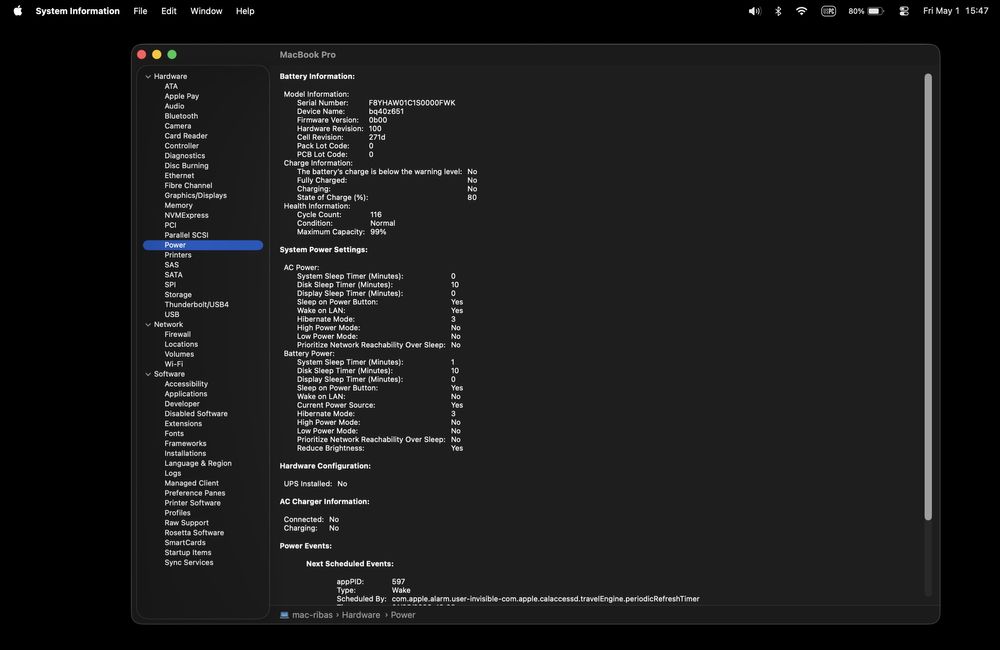Select Printers in the sidebar
This screenshot has width=1000, height=650.
178,255
